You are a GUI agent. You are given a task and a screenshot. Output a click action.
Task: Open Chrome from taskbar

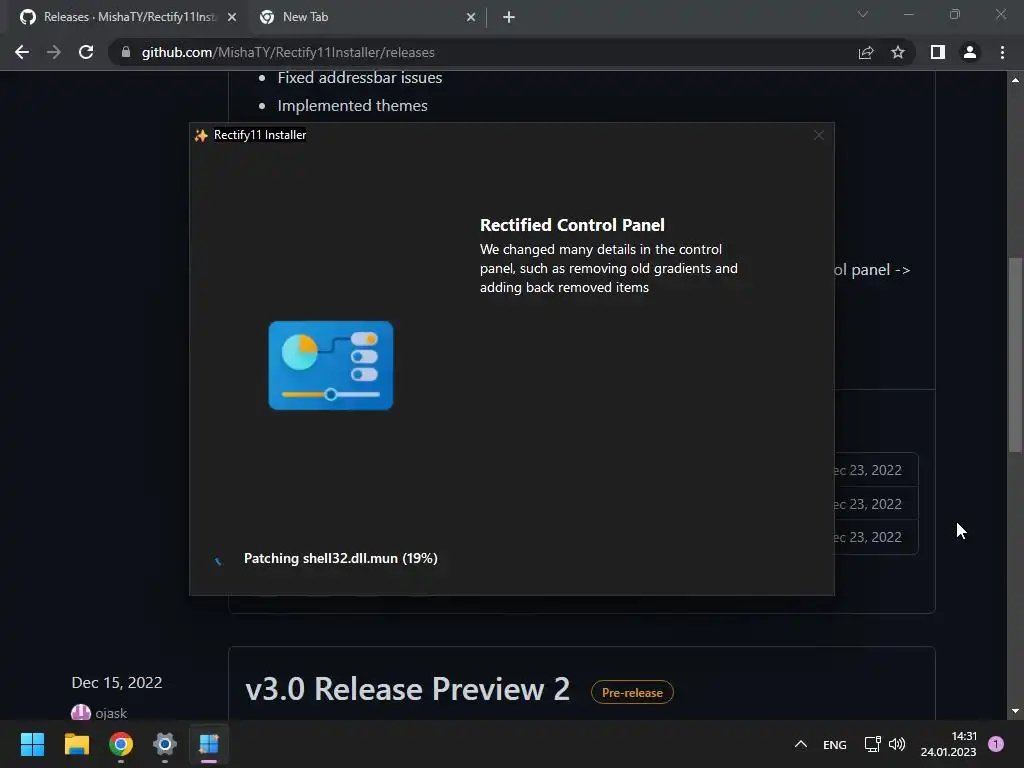(121, 744)
